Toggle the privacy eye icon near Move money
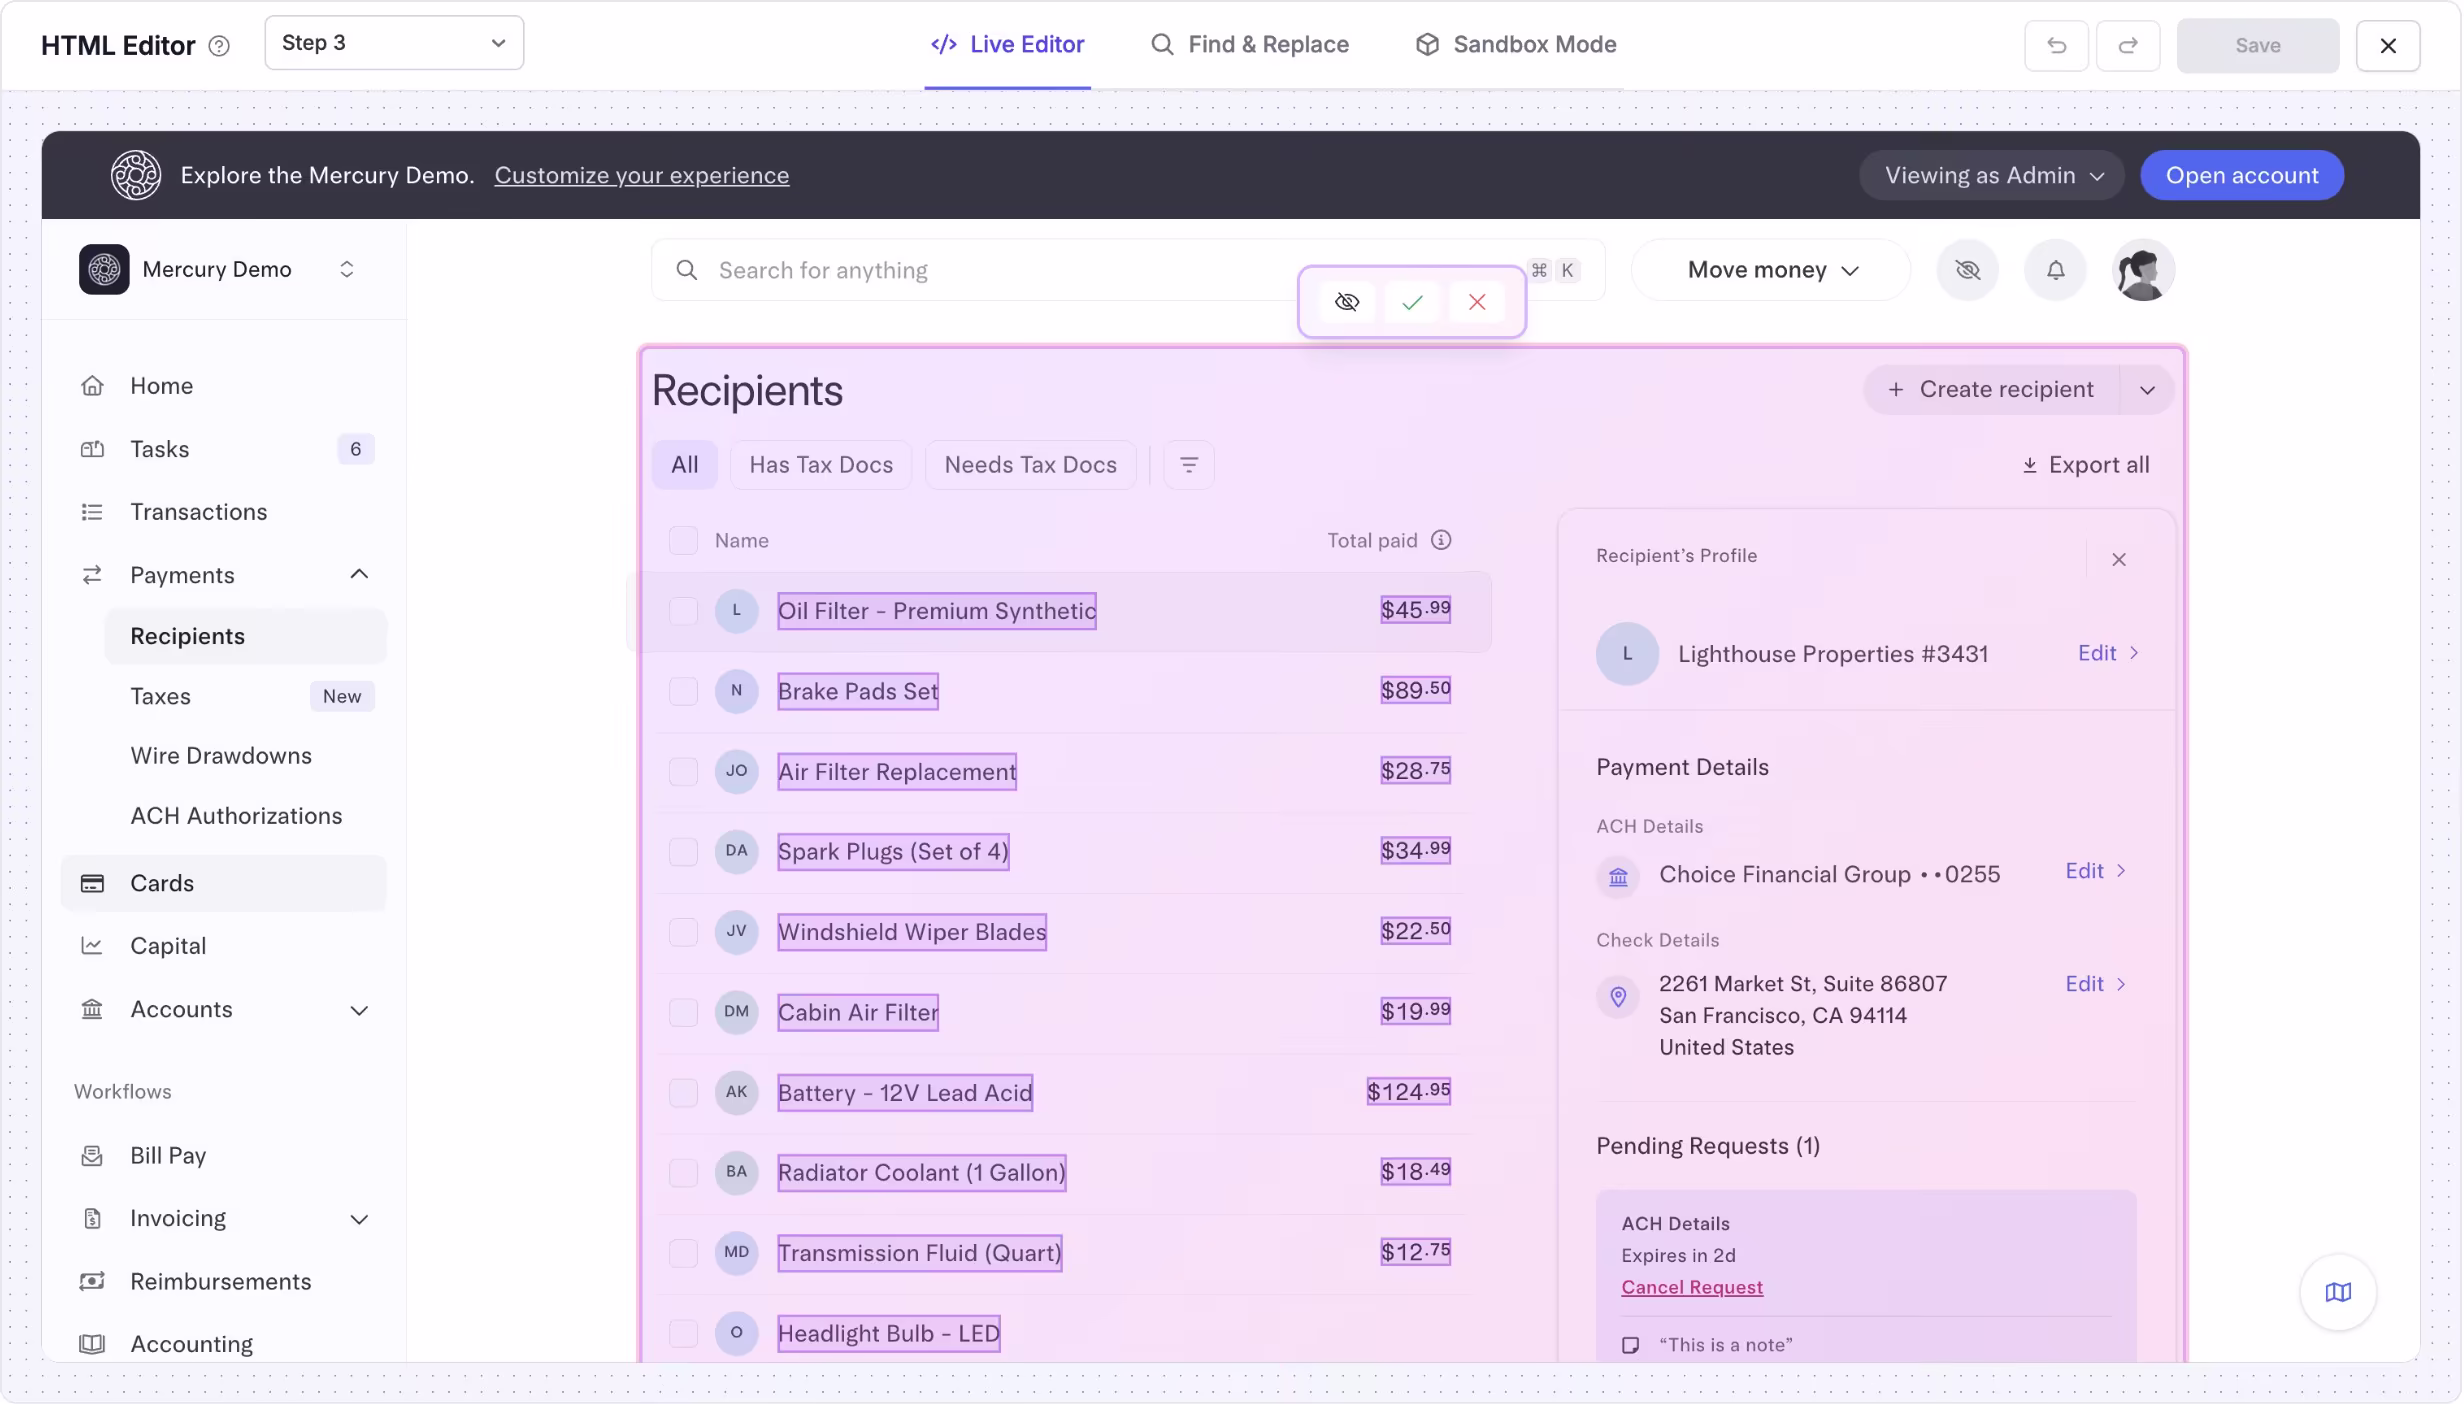The height and width of the screenshot is (1404, 2464). (1968, 270)
